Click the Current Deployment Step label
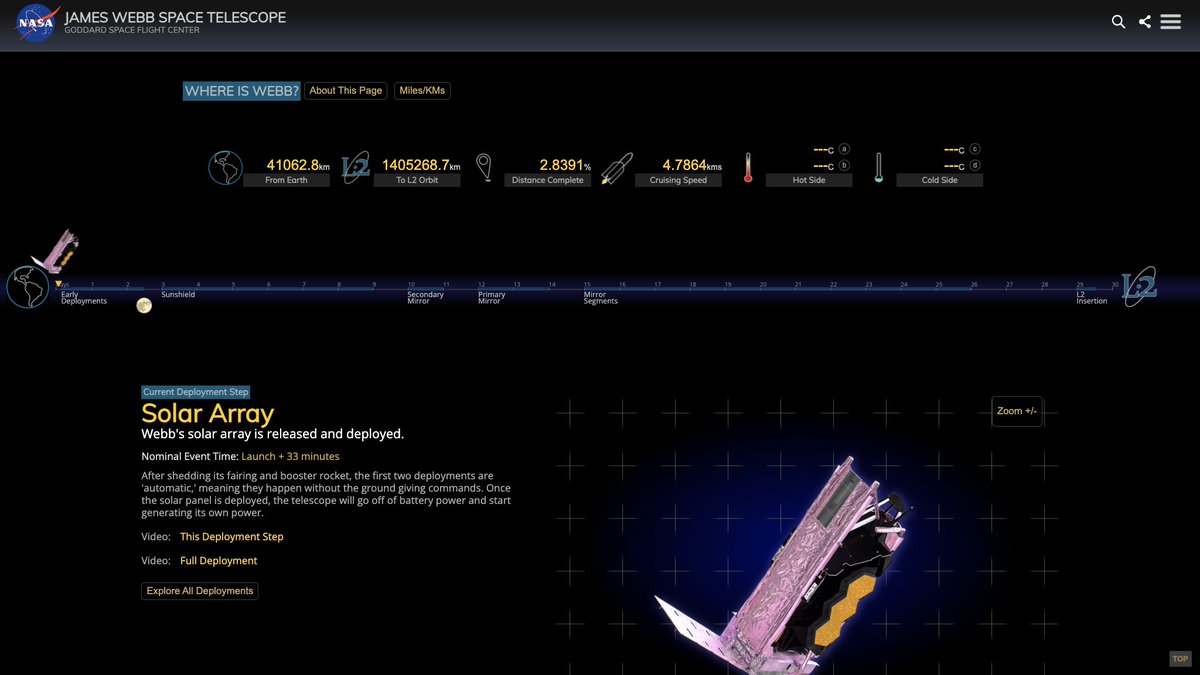The image size is (1200, 675). (x=195, y=392)
